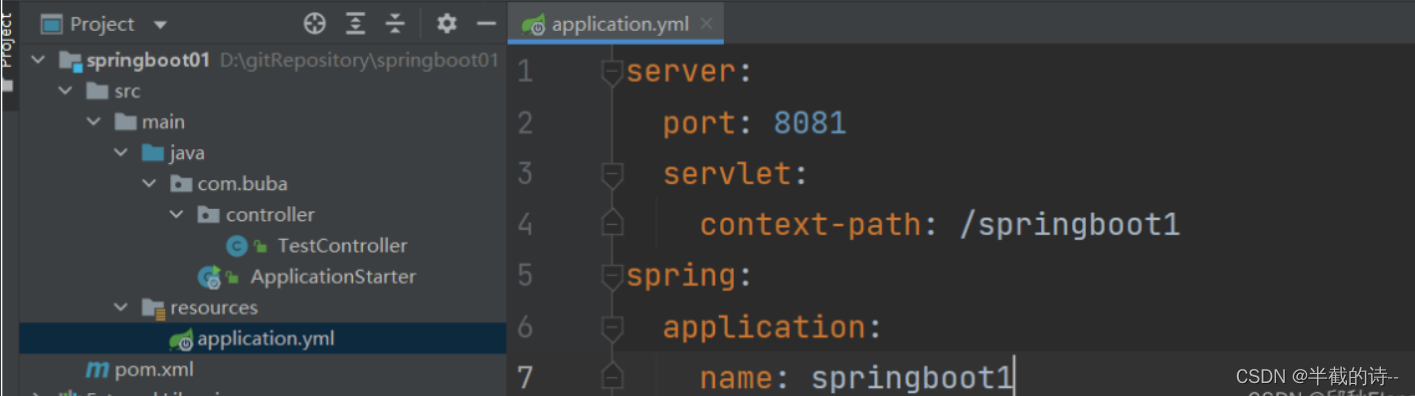Select ApplicationStarter class in tree
The width and height of the screenshot is (1415, 396).
click(x=333, y=276)
